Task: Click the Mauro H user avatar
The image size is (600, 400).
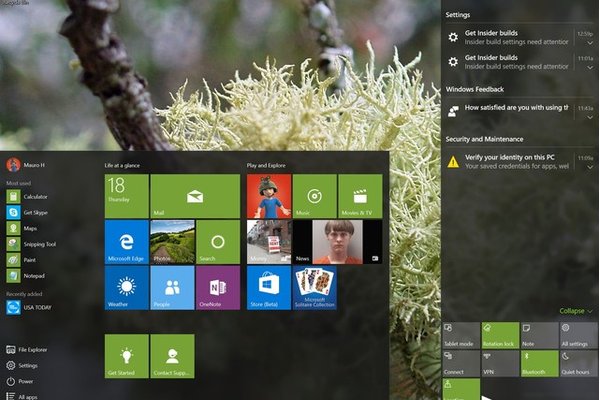Action: pos(13,165)
